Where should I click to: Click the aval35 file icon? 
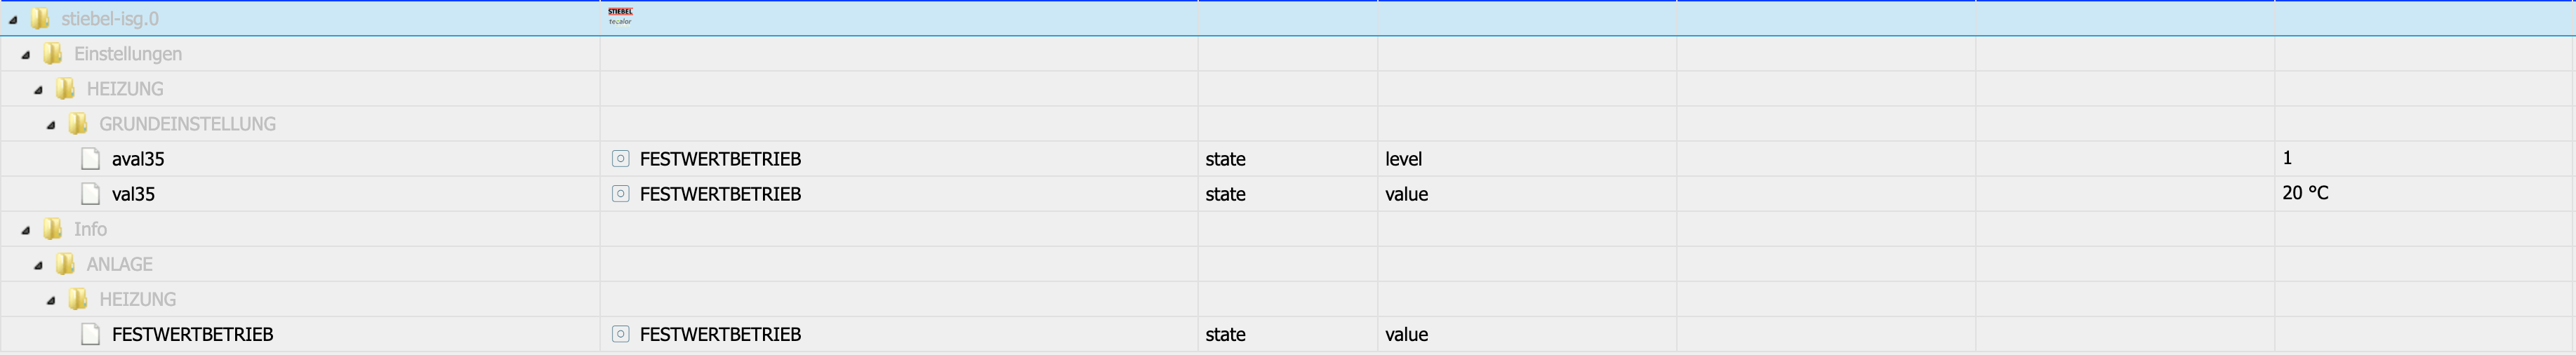pyautogui.click(x=91, y=159)
